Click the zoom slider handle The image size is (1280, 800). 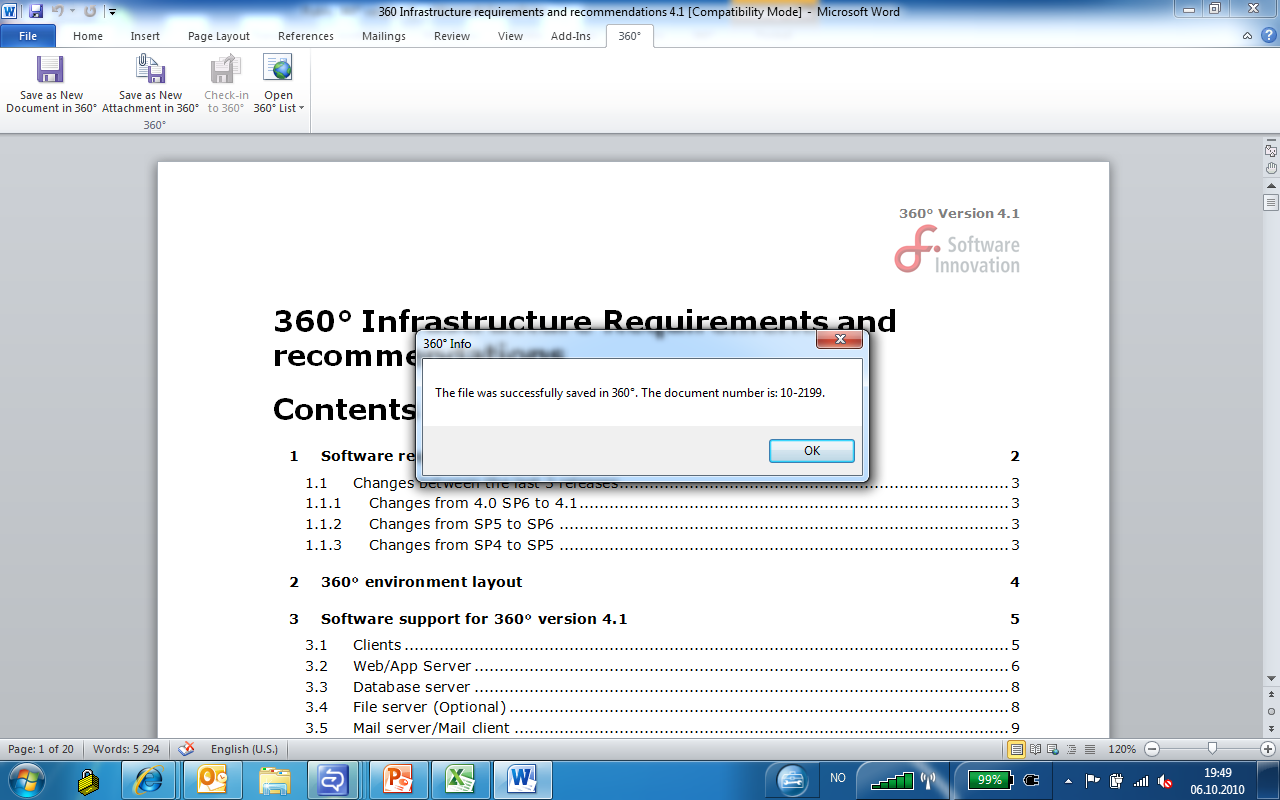point(1212,749)
